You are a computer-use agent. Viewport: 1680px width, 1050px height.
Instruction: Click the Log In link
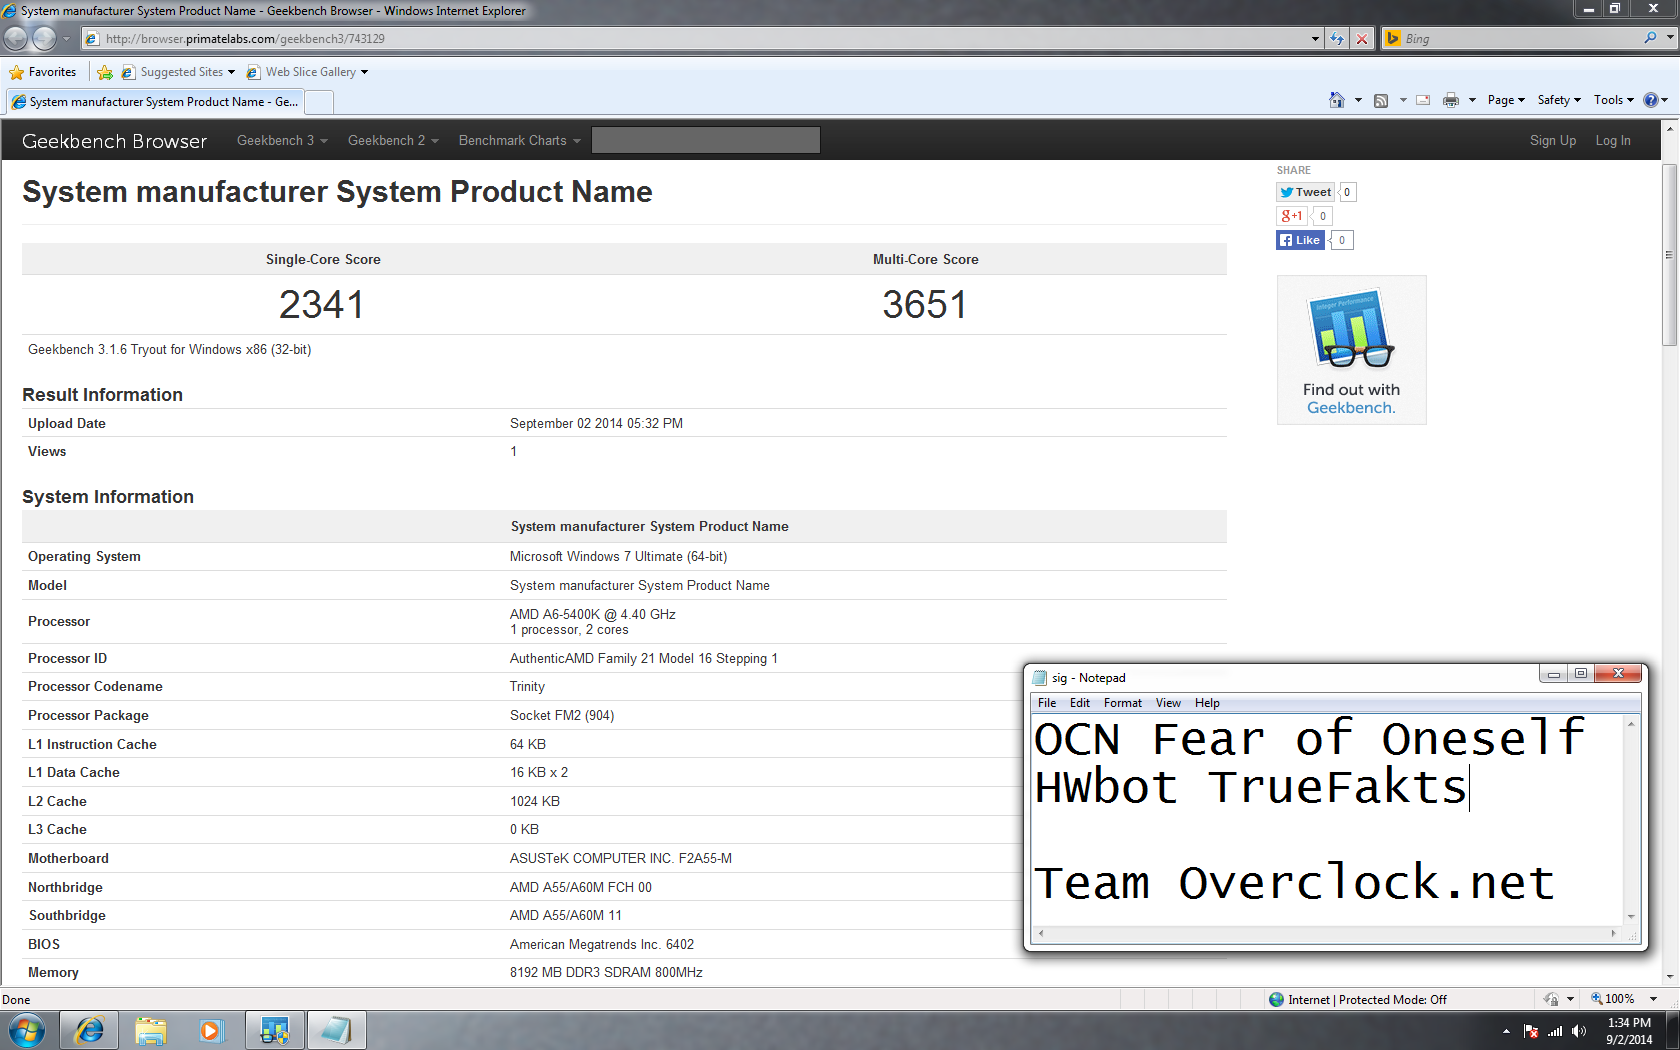[1612, 140]
